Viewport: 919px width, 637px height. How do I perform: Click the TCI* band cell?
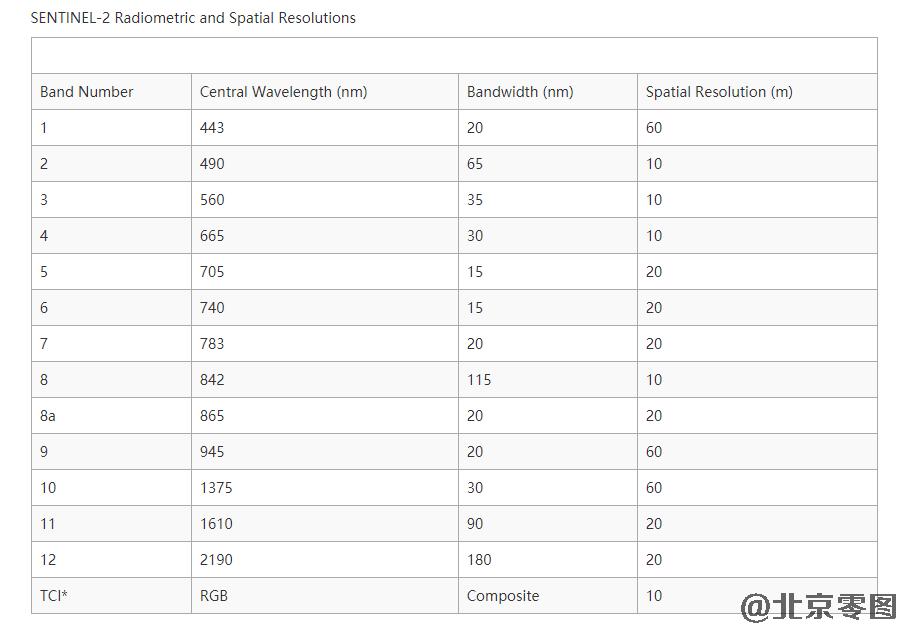click(x=54, y=596)
